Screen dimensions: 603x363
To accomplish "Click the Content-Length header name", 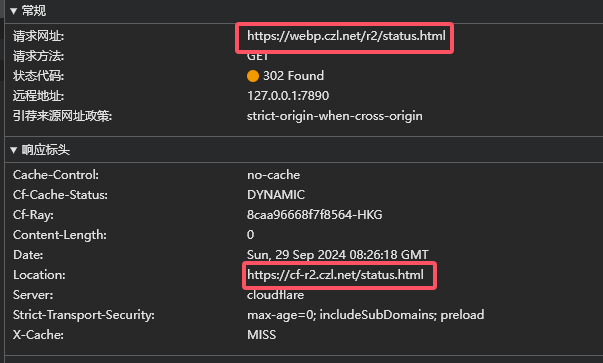I will (60, 235).
